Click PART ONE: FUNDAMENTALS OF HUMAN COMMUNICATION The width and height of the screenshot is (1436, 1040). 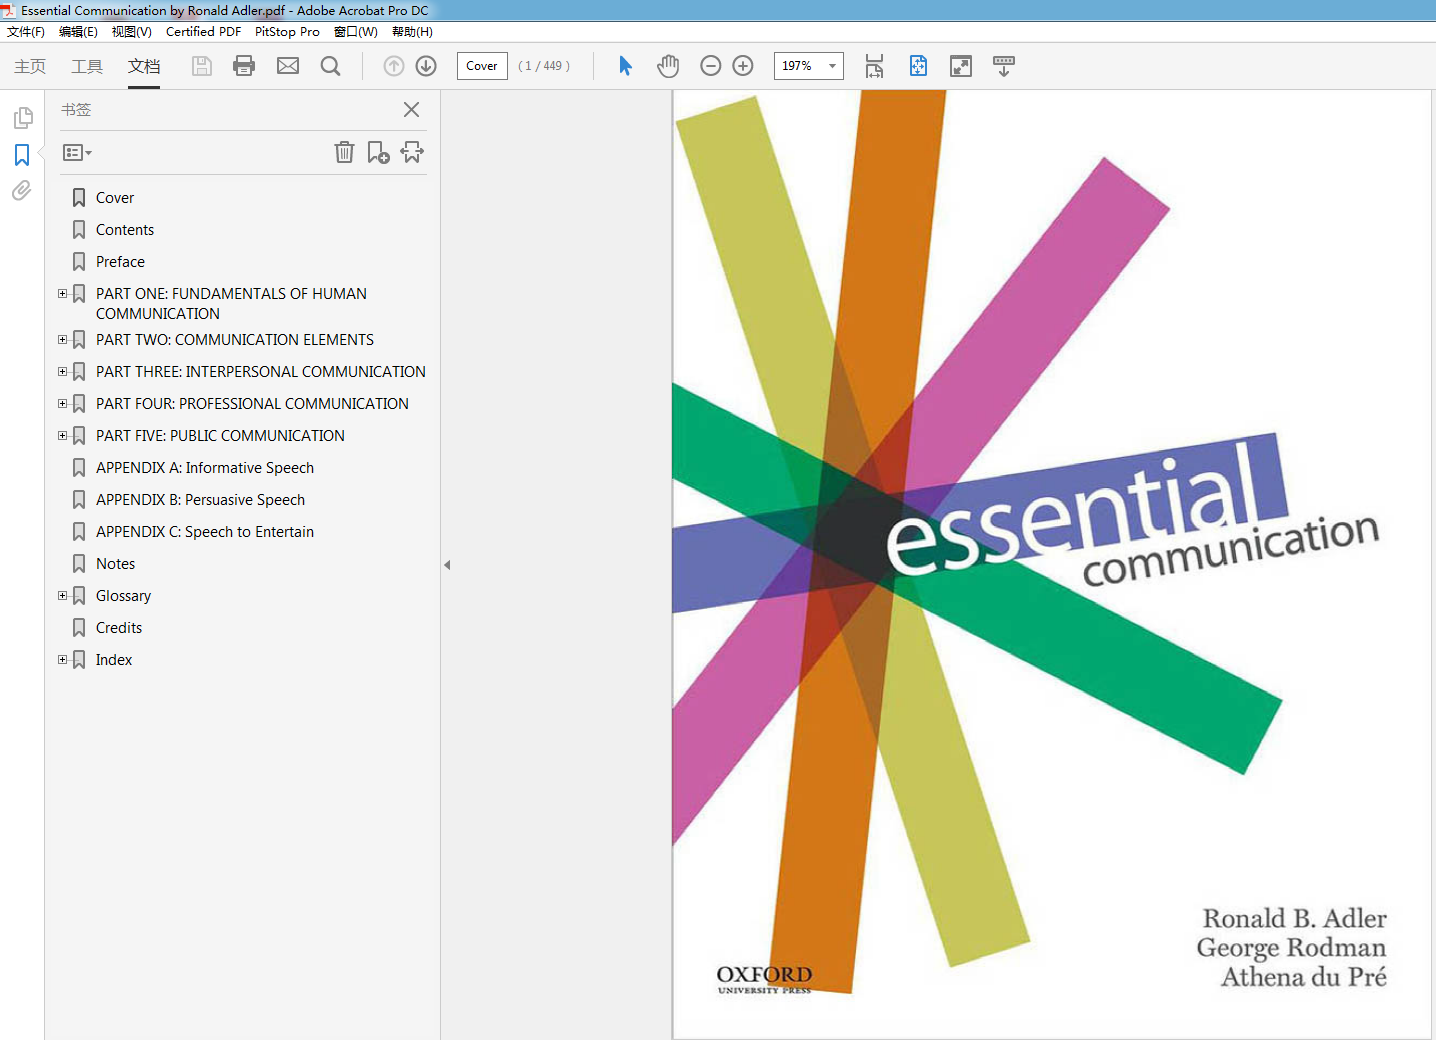(231, 304)
